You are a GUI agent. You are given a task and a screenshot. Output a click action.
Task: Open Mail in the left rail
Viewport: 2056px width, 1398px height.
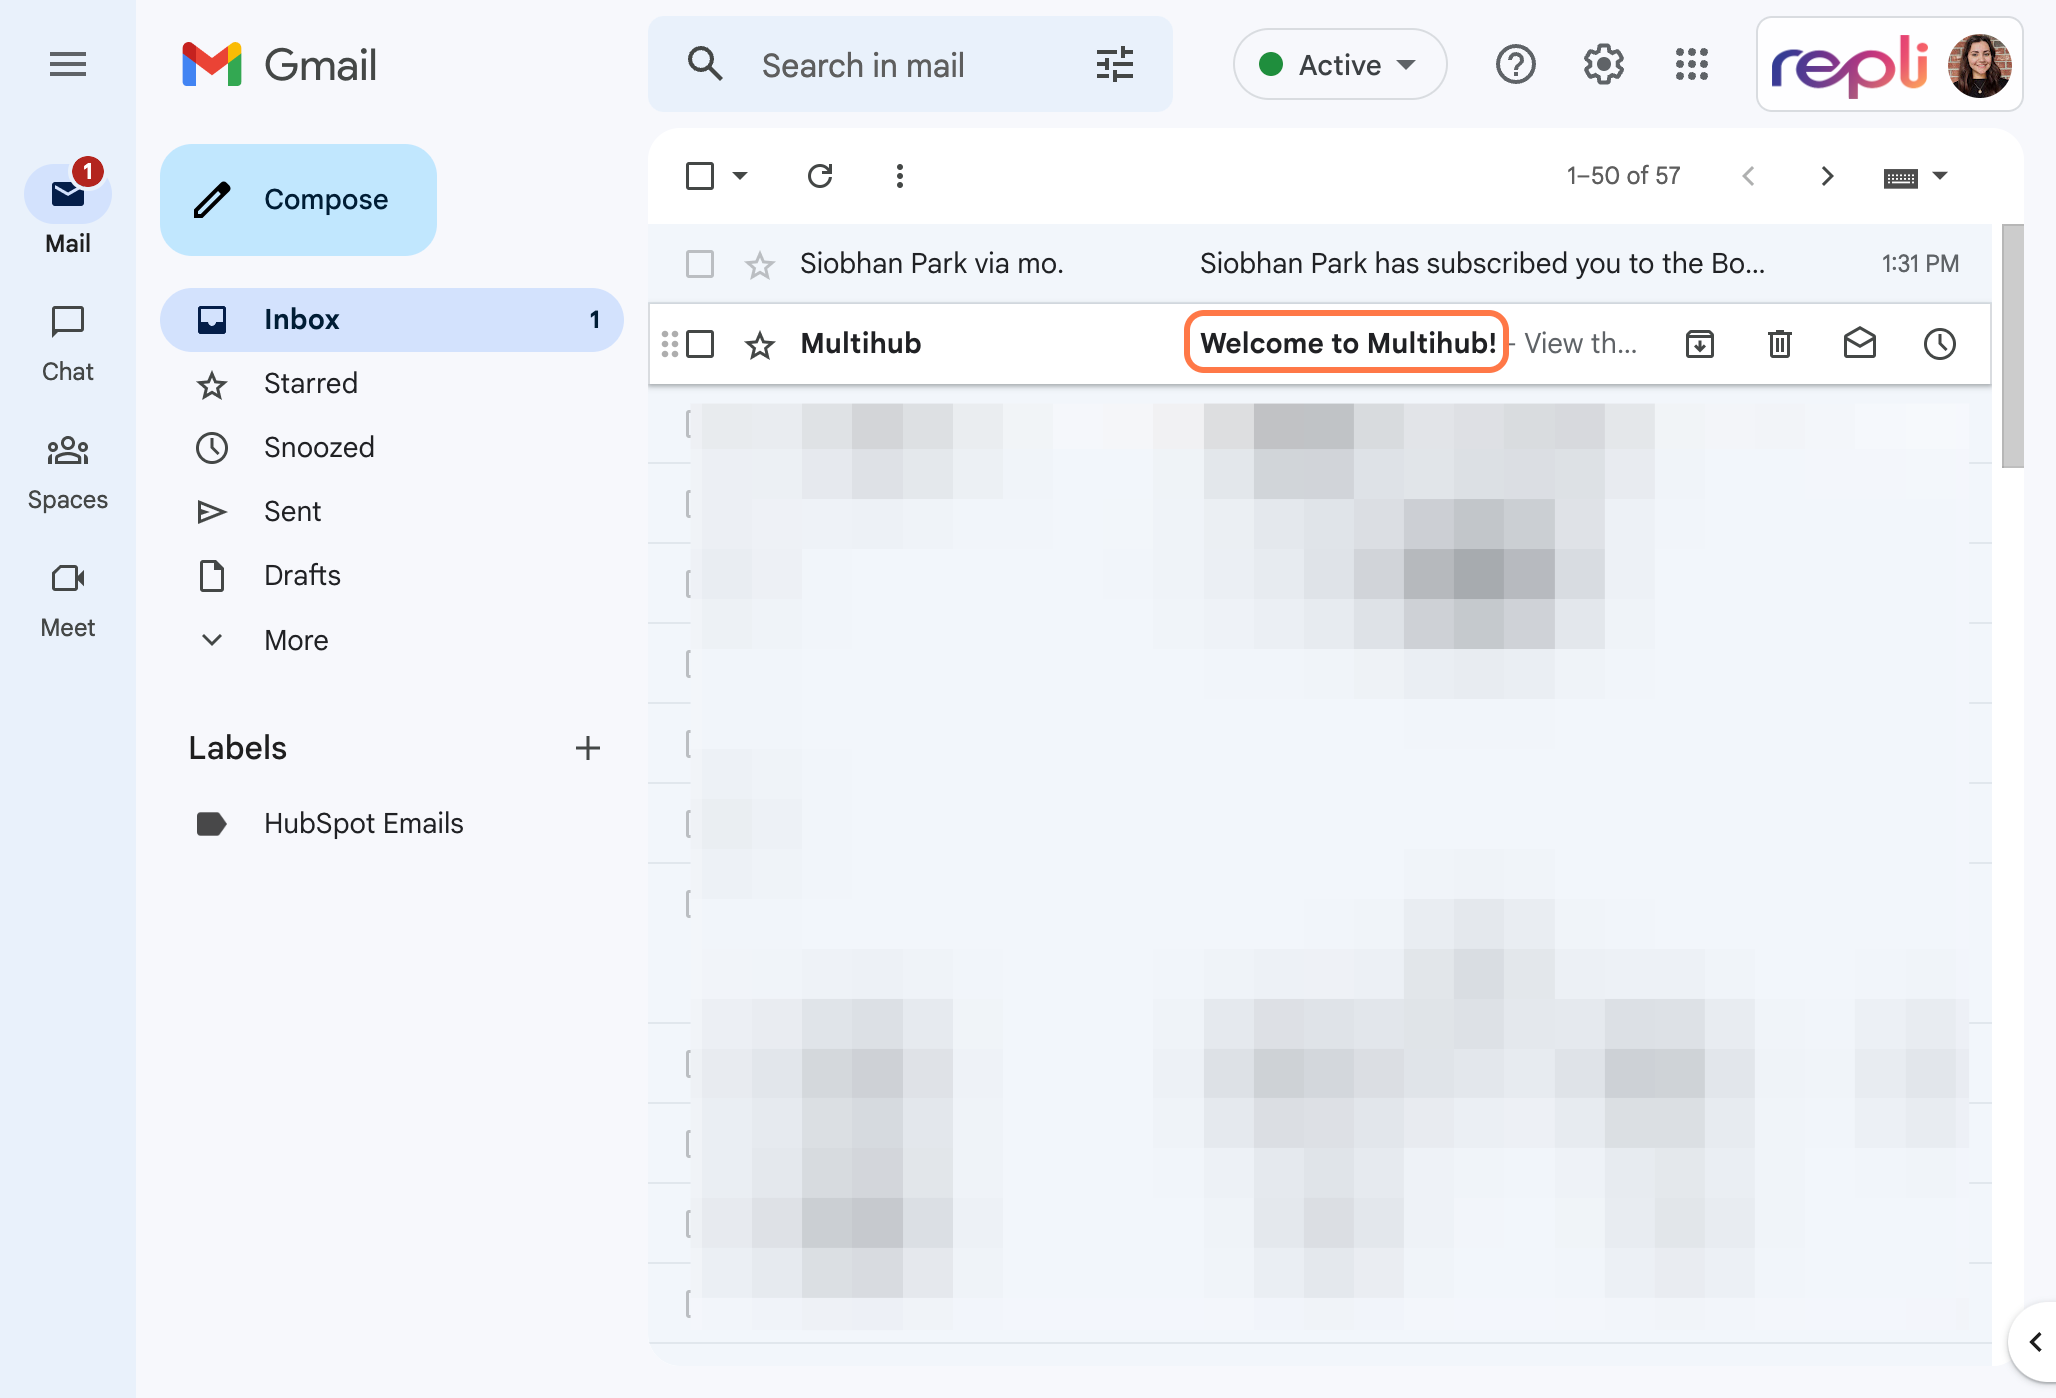point(68,210)
